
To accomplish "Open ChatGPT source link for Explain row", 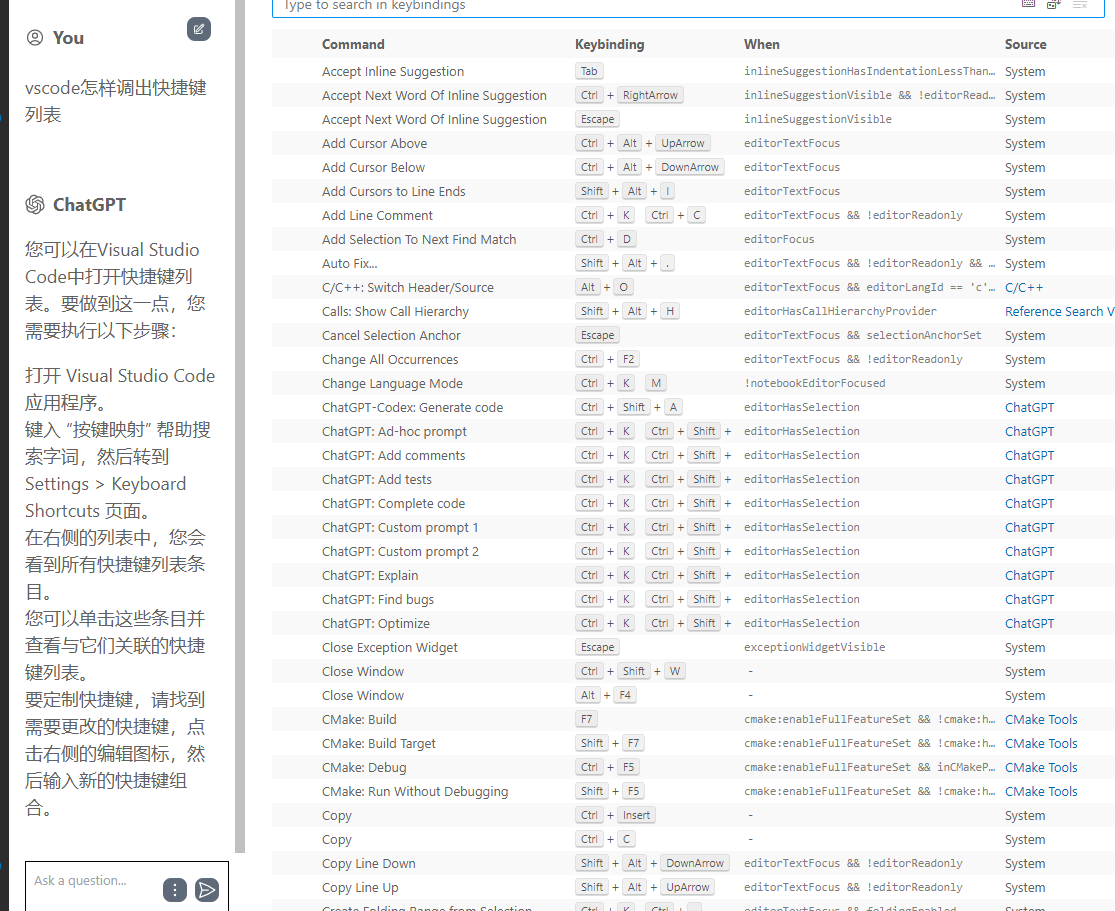I will (x=1029, y=575).
